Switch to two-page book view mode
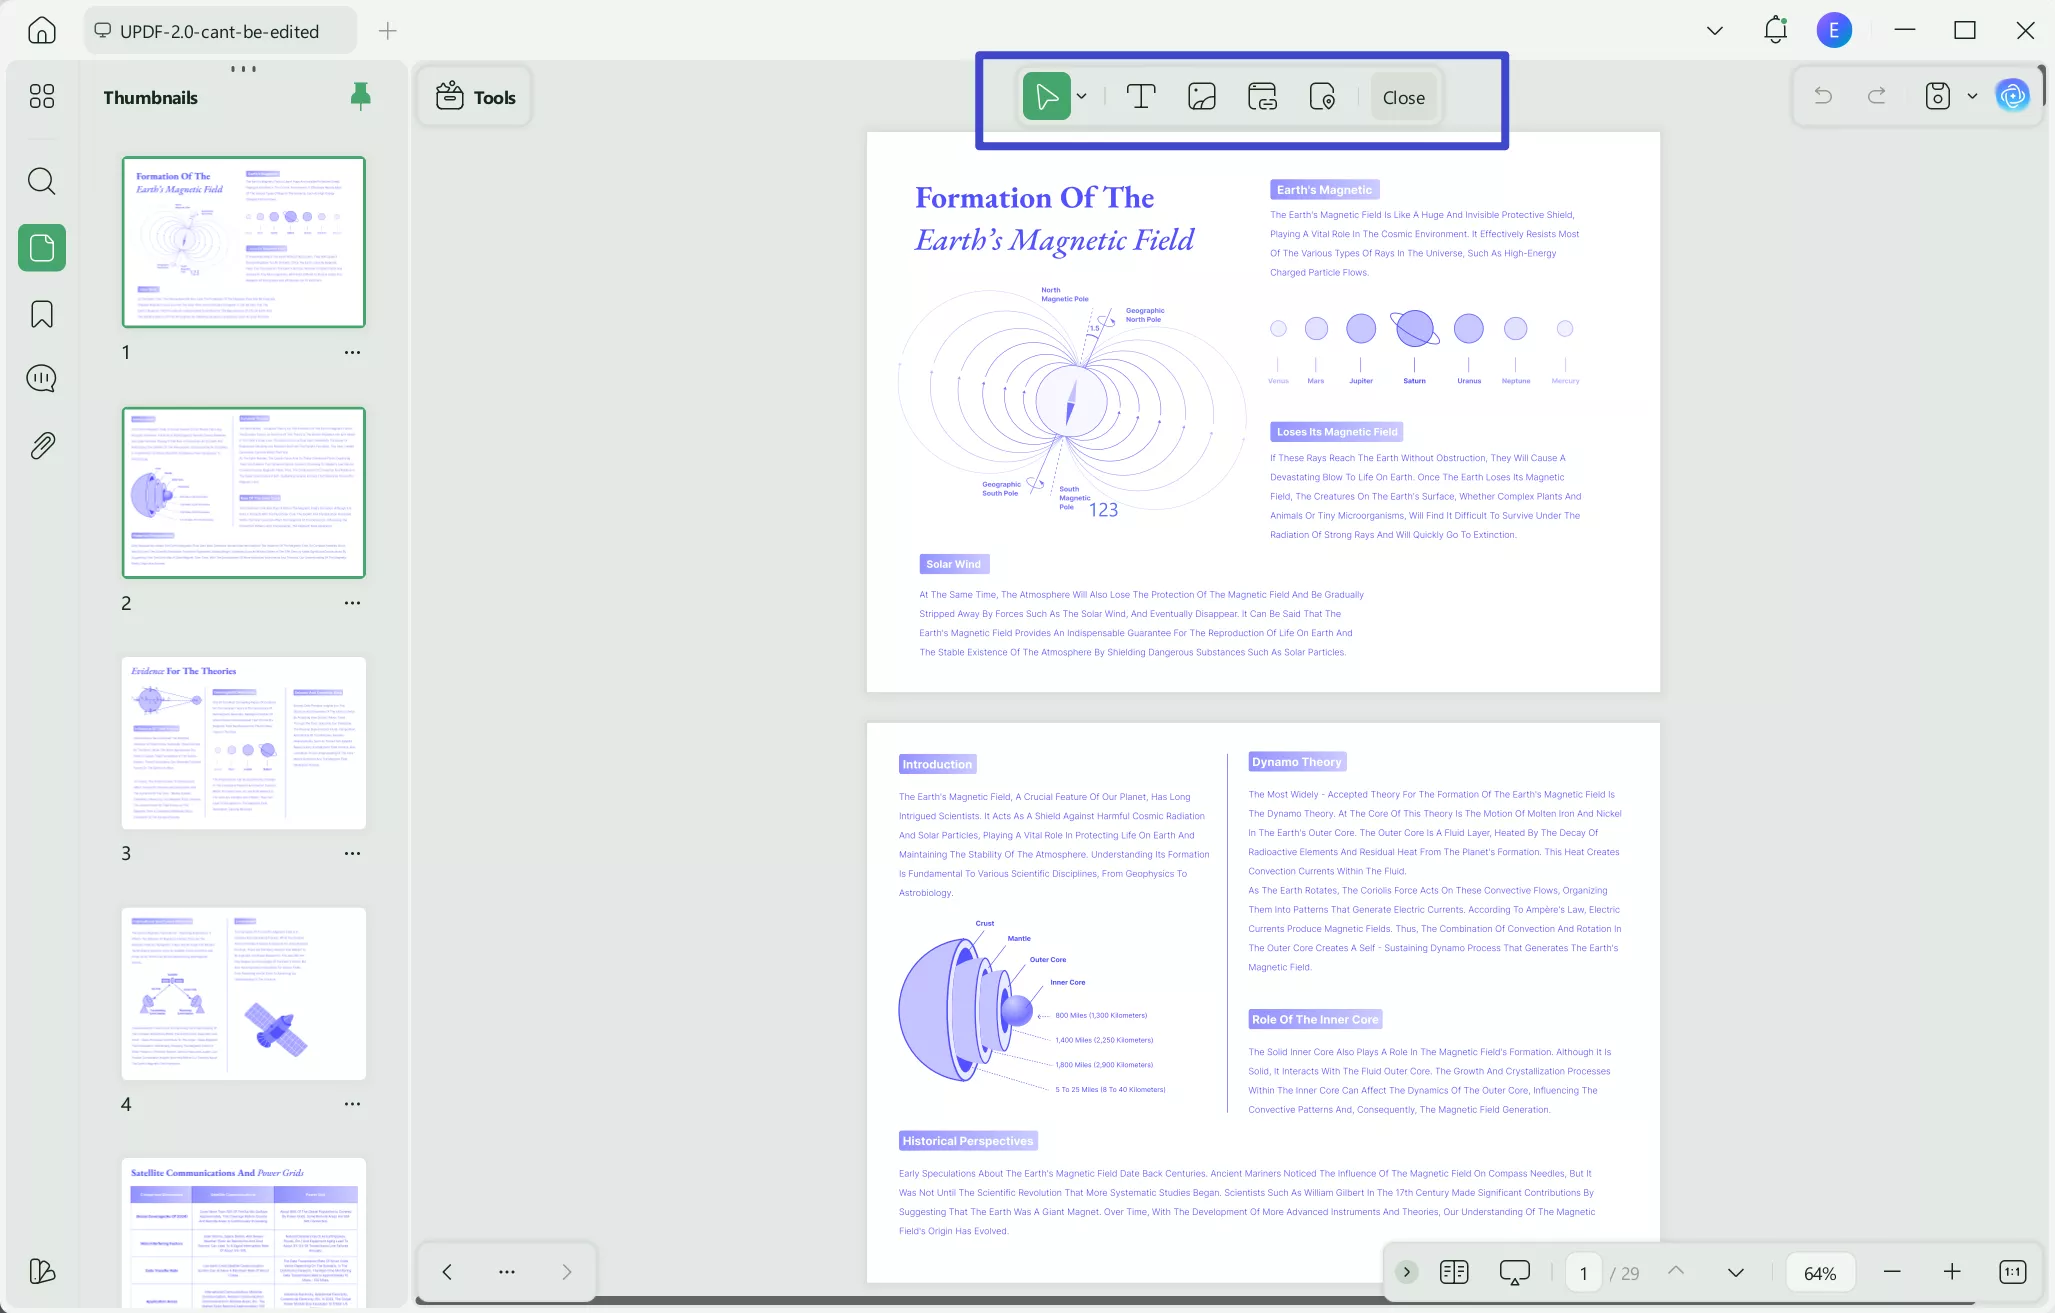Screen dimensions: 2055x1313 [1454, 1271]
